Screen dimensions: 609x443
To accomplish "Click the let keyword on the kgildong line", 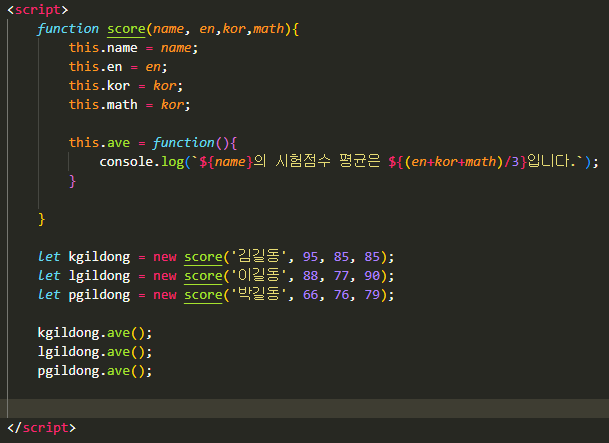I will [x=49, y=257].
